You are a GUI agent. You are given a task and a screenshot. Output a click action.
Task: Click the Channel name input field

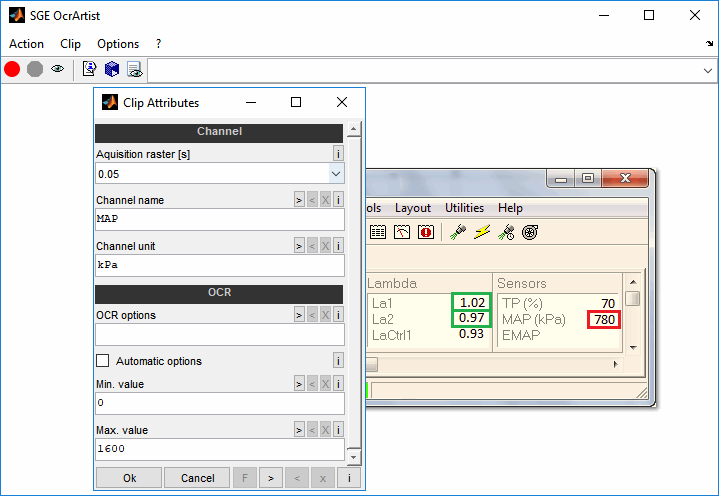pos(220,219)
